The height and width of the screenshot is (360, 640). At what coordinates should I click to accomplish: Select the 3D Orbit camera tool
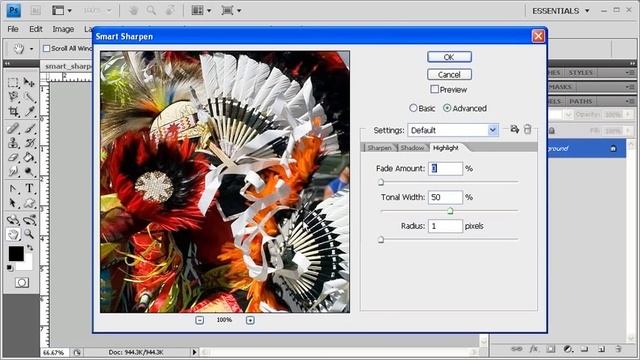coord(29,220)
